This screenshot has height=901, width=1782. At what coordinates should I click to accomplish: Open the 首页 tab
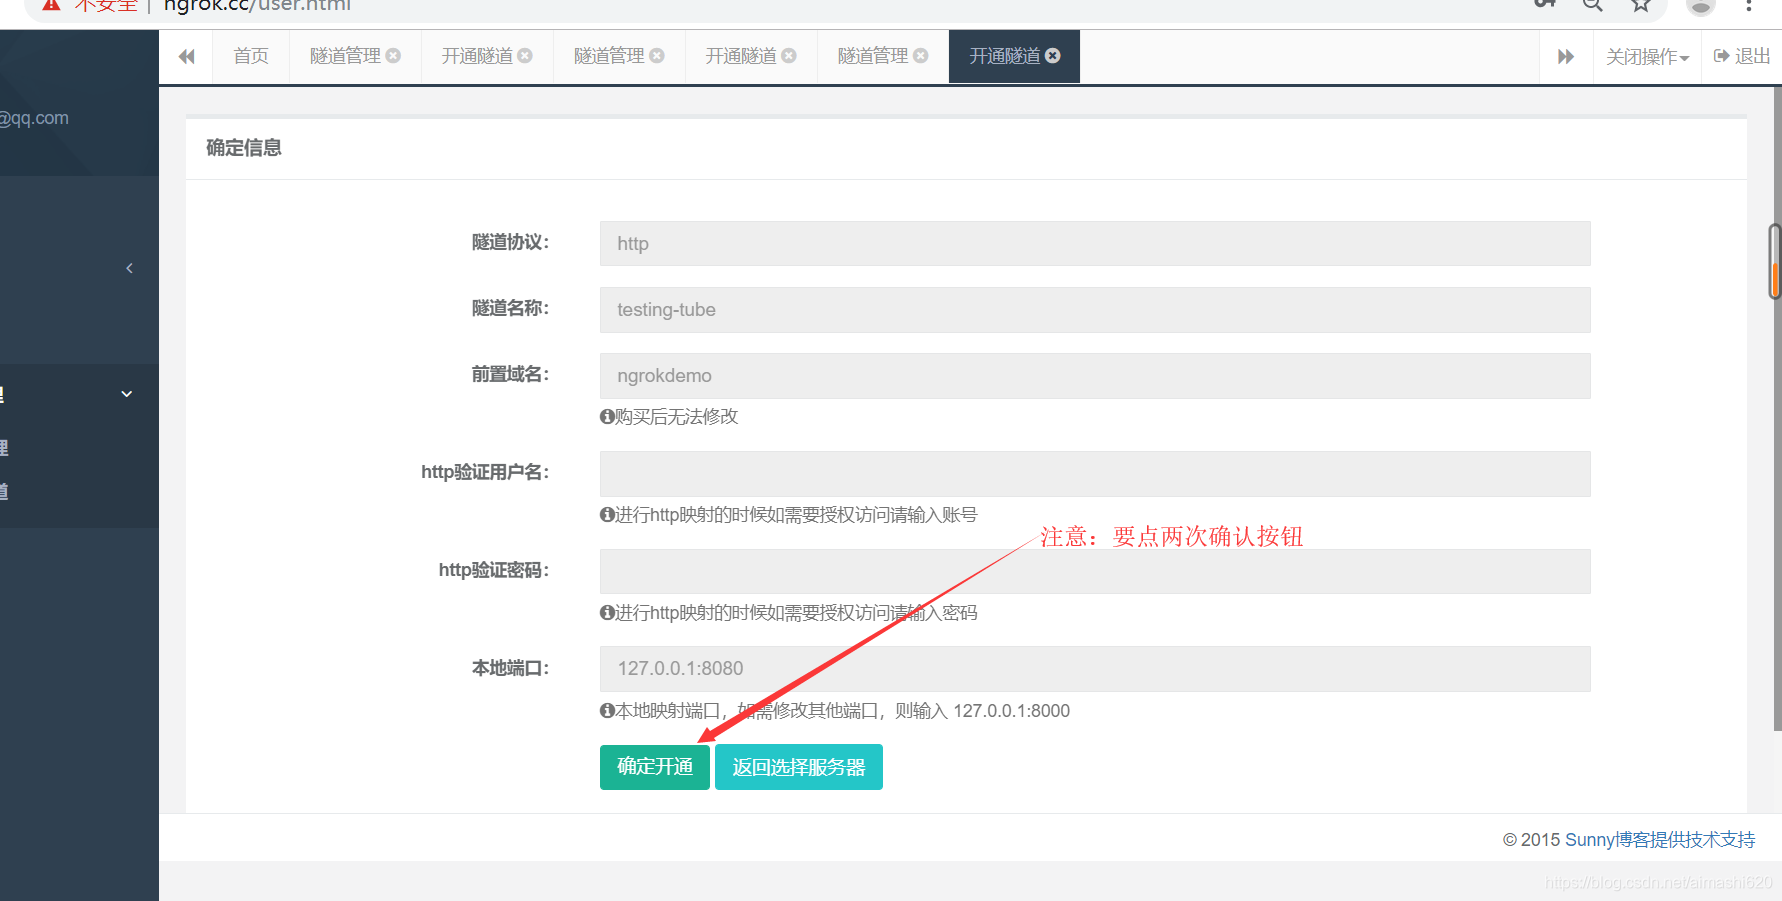point(250,56)
